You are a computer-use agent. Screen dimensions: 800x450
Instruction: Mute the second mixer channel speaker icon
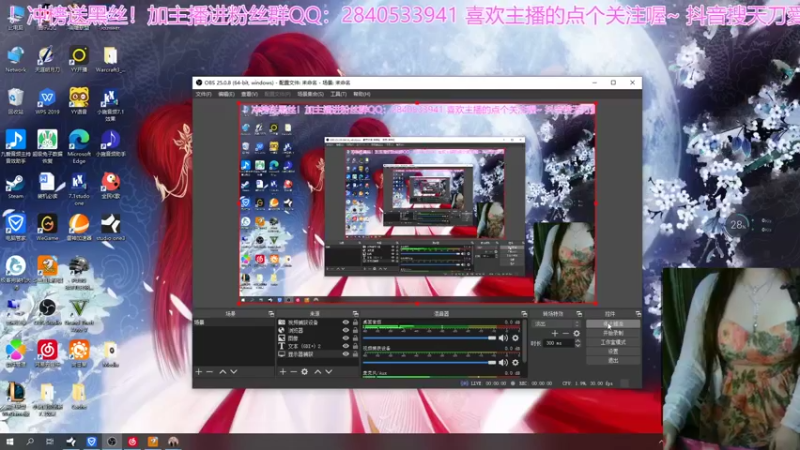tap(504, 362)
